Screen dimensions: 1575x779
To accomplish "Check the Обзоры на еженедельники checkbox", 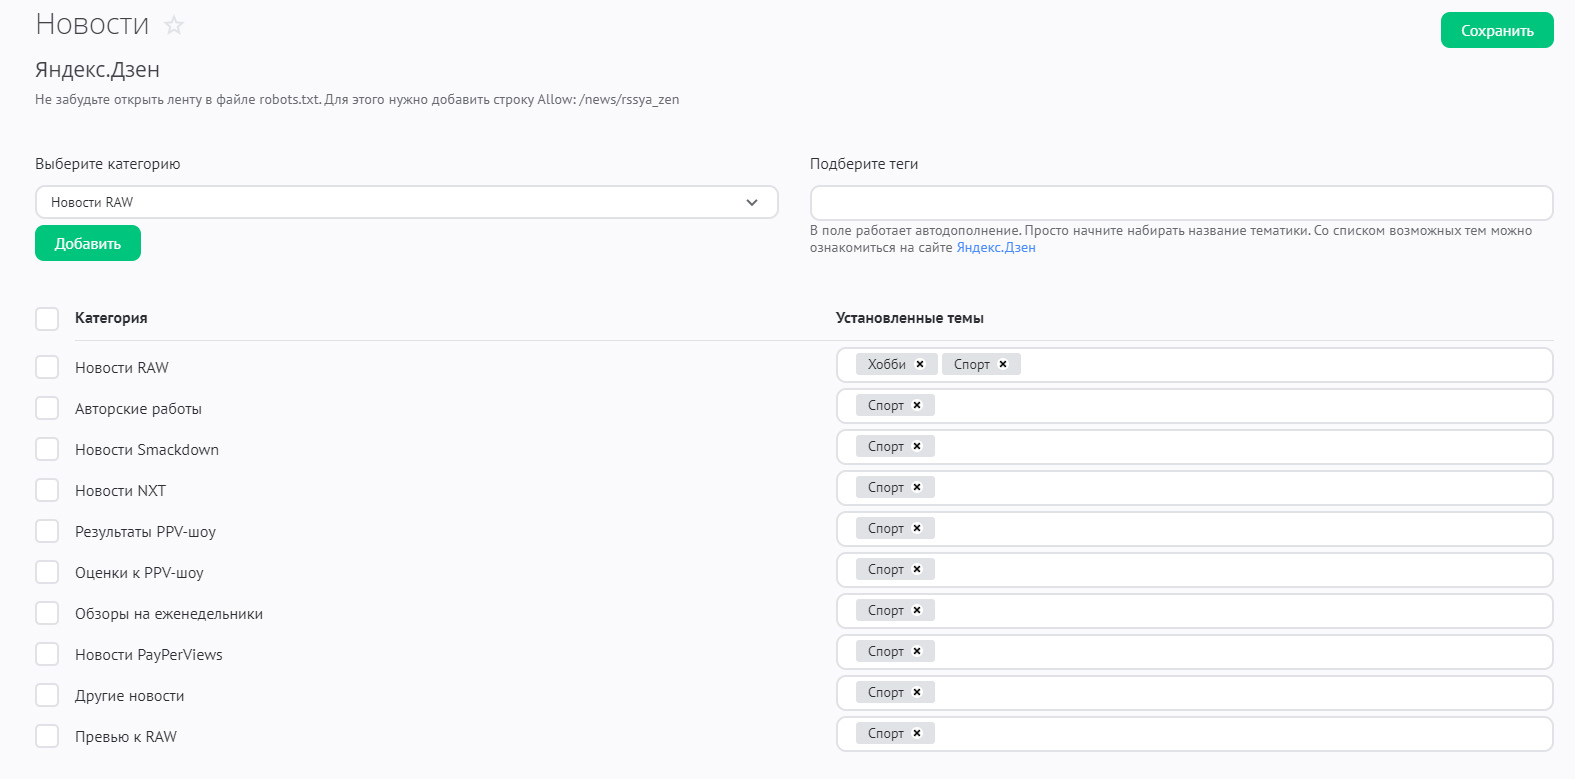I will 47,613.
